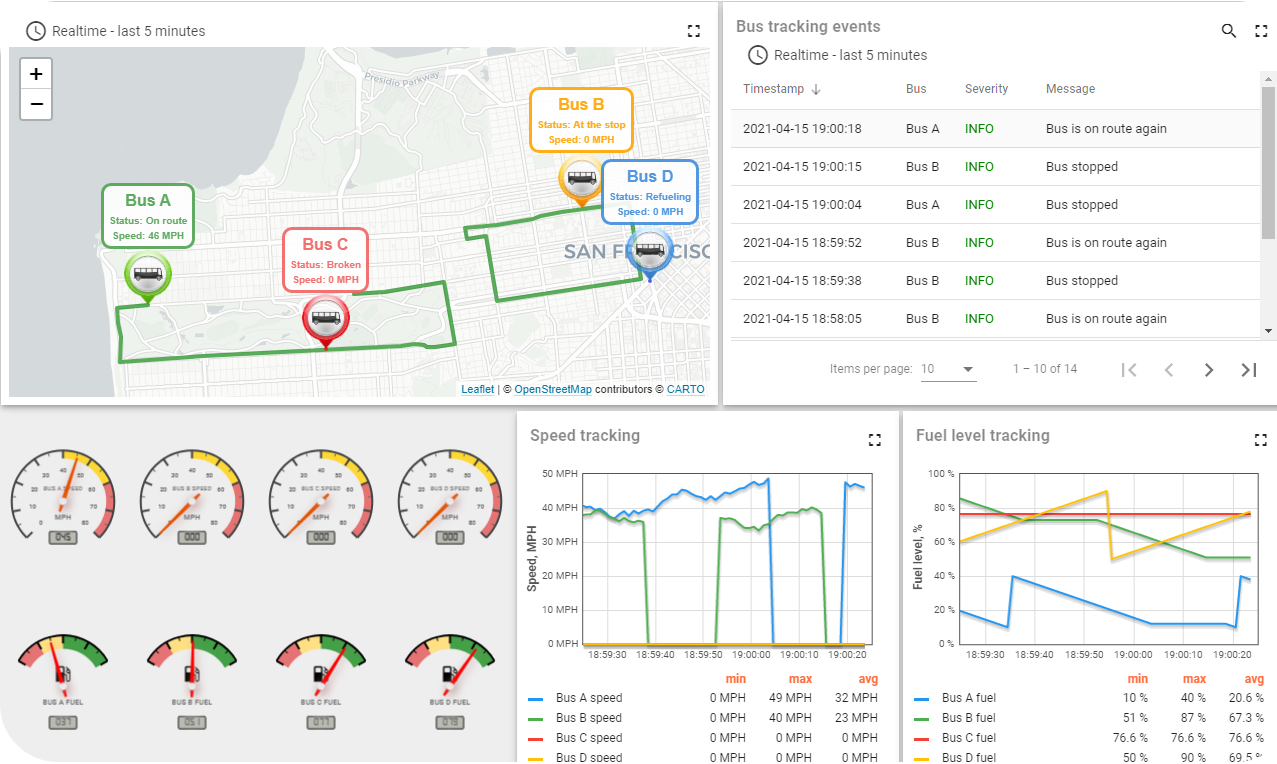Sort events by Bus column

point(916,89)
